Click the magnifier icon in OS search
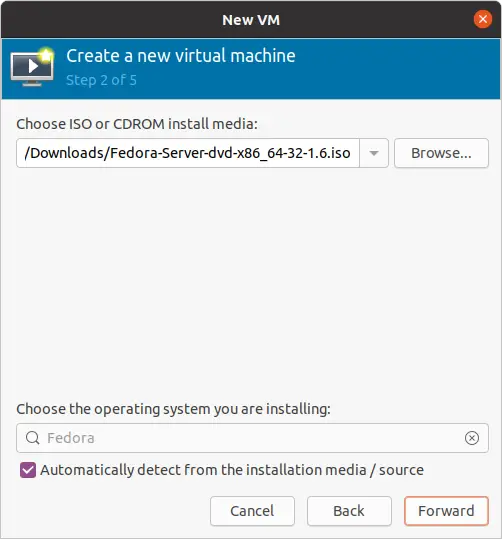Viewport: 502px width, 539px height. pyautogui.click(x=33, y=438)
